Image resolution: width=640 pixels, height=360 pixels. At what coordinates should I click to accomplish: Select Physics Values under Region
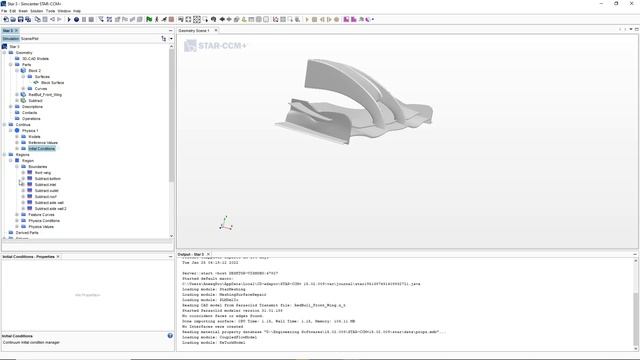tap(41, 227)
